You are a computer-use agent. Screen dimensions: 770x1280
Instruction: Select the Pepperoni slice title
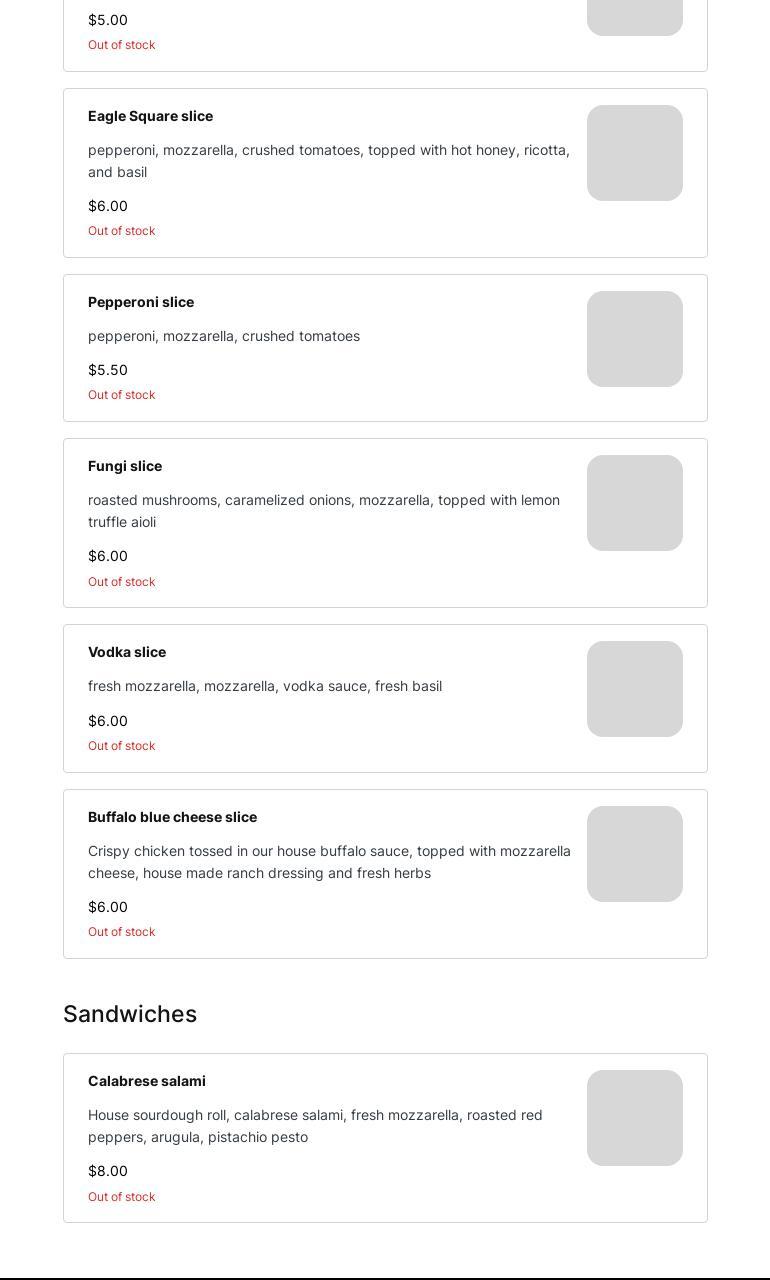click(x=141, y=302)
